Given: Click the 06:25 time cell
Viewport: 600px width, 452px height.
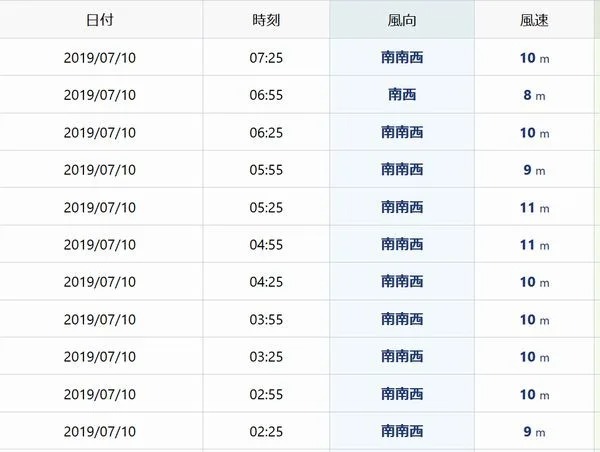Looking at the screenshot, I should coord(266,132).
